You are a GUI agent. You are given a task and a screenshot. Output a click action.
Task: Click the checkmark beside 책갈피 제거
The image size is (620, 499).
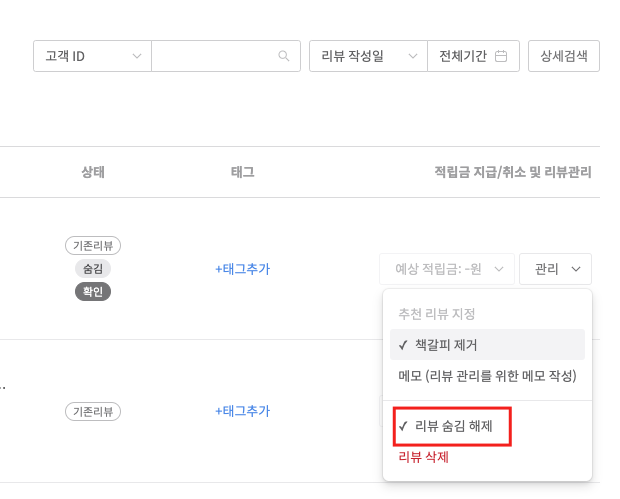[x=403, y=345]
